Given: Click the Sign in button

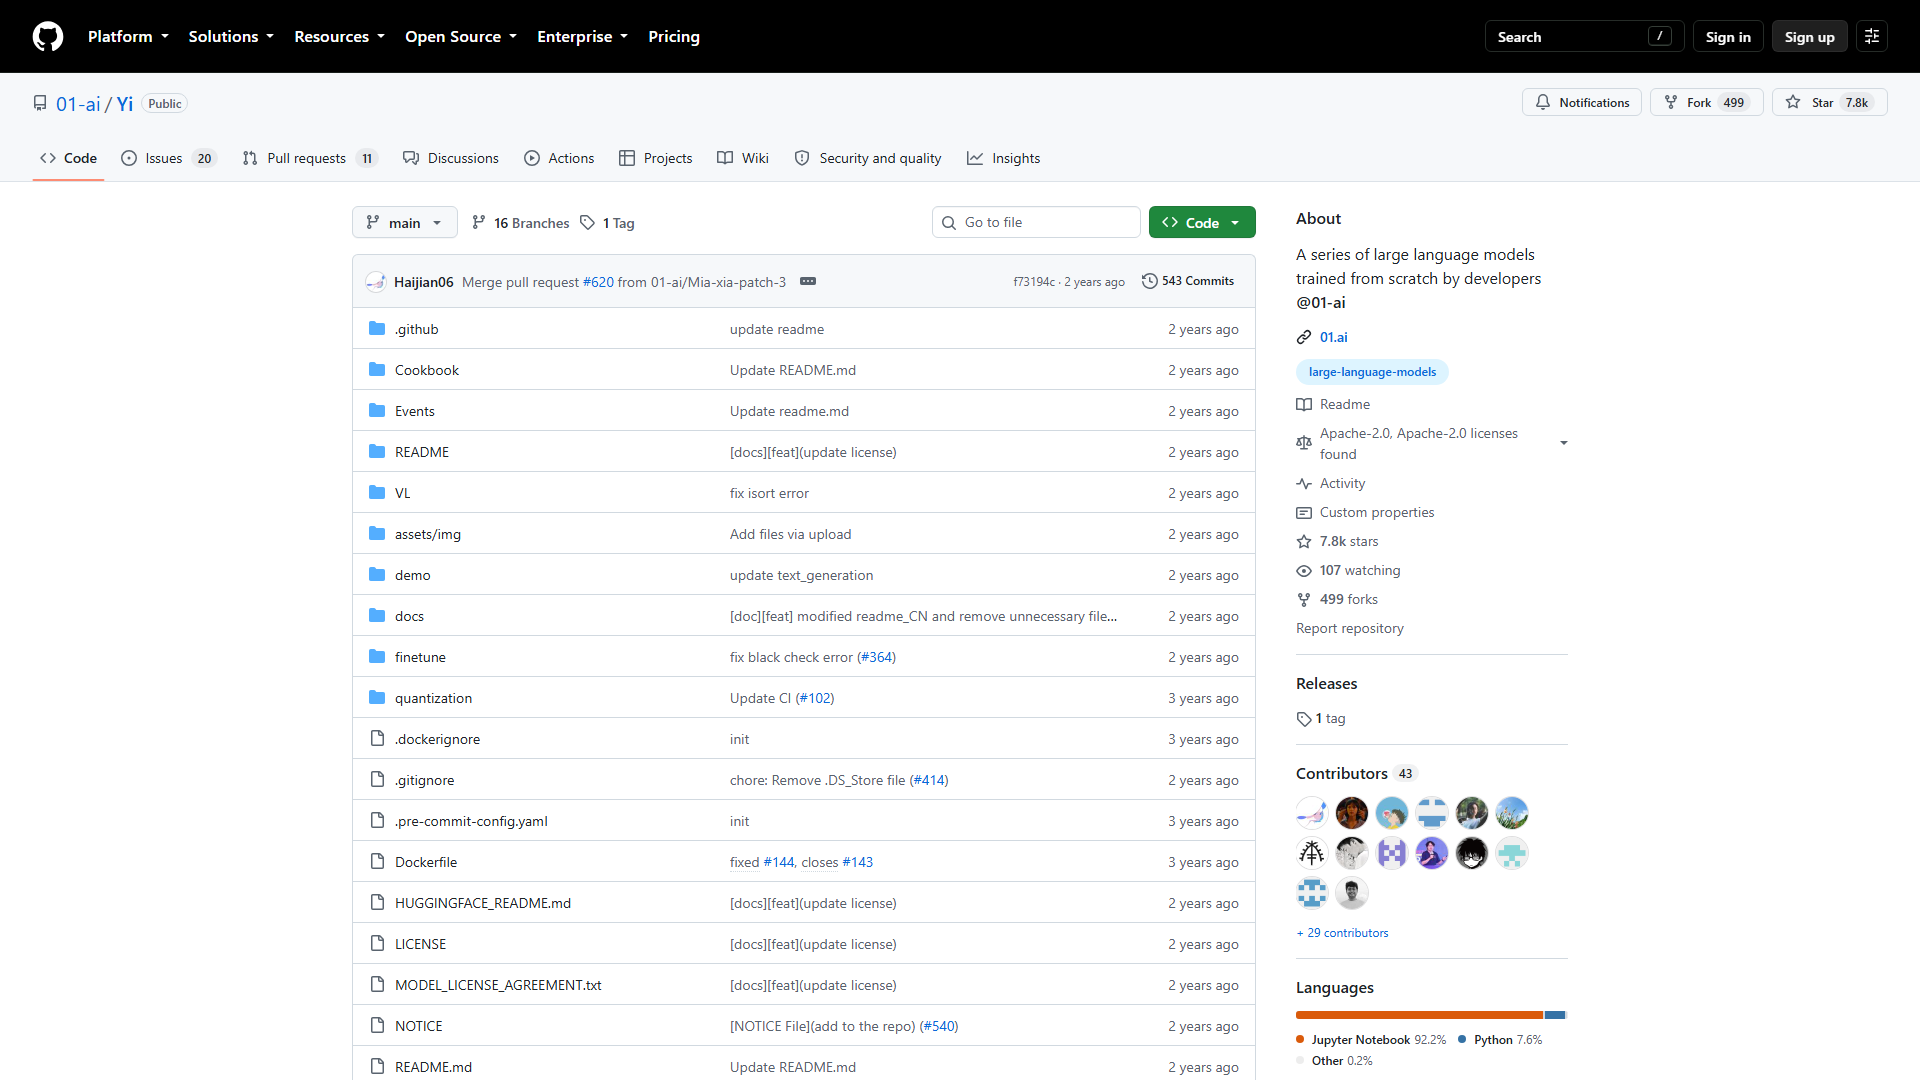Looking at the screenshot, I should [x=1727, y=37].
